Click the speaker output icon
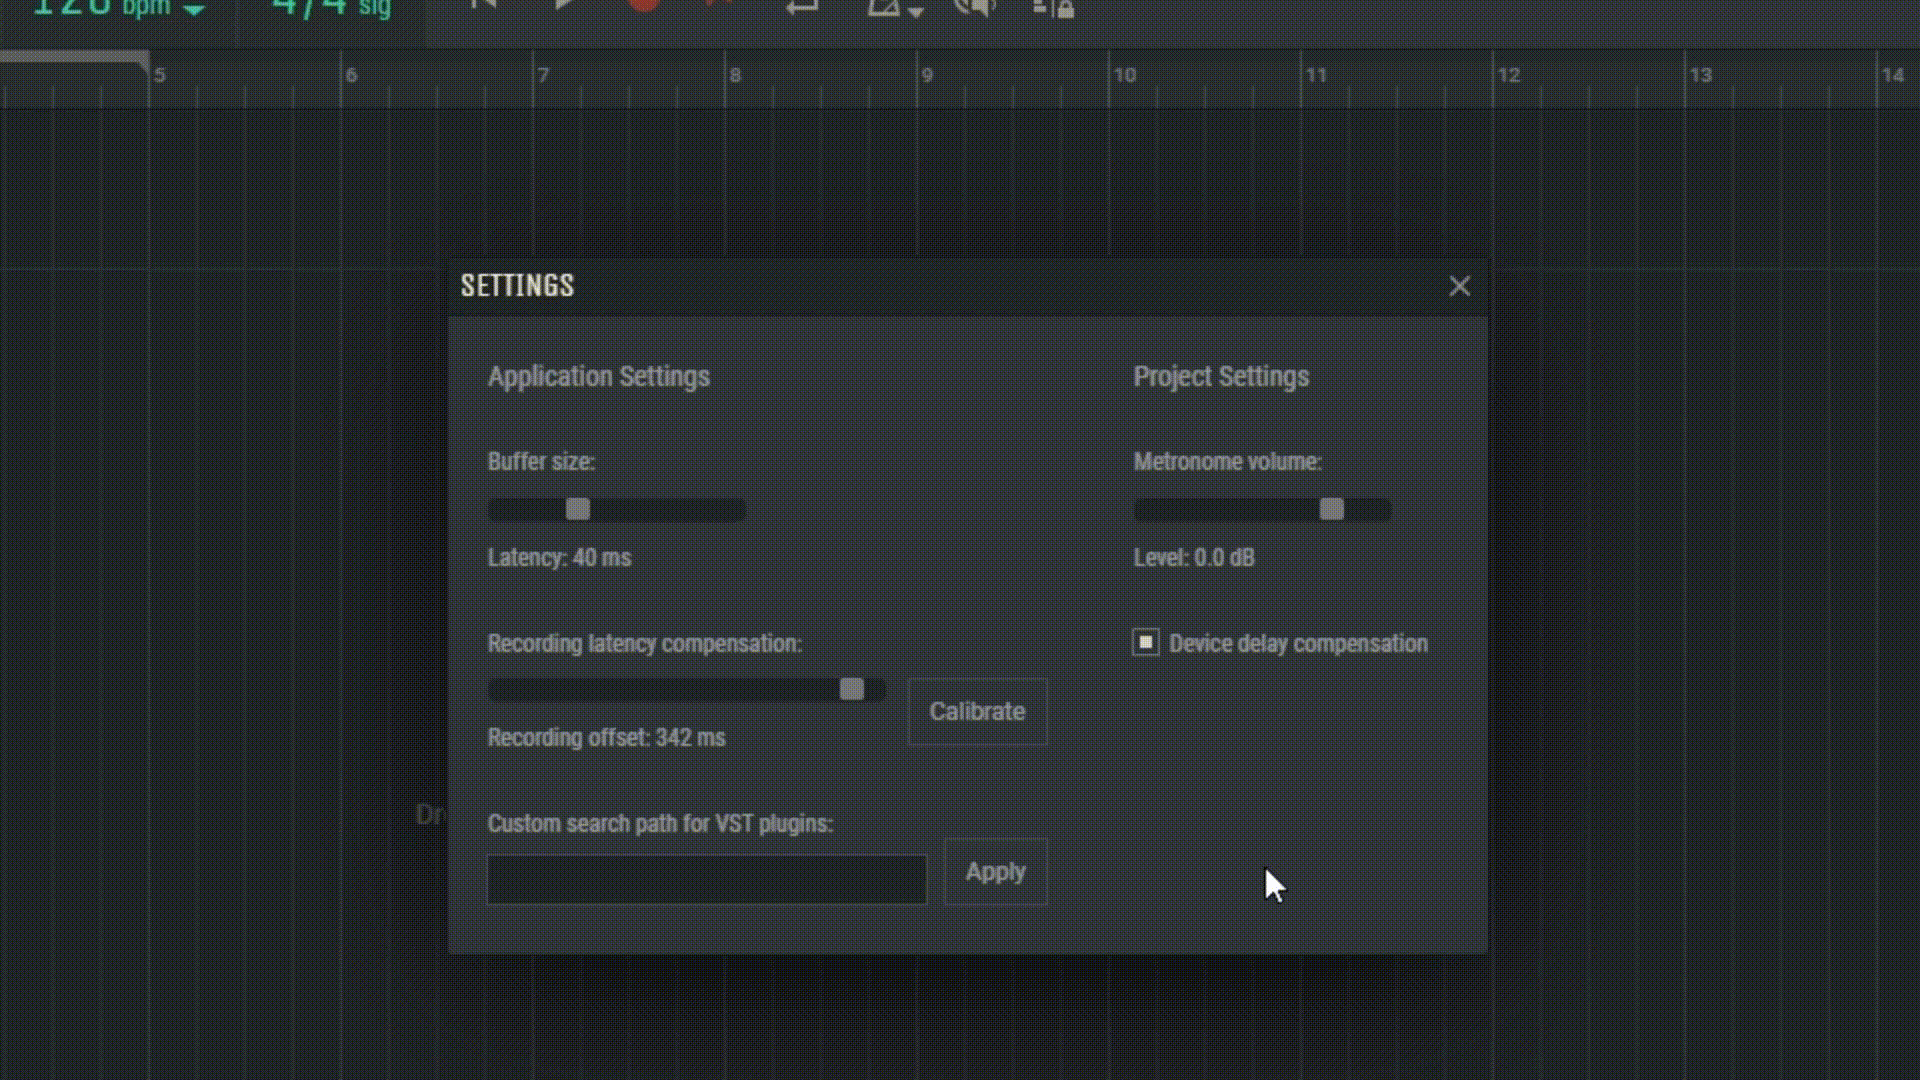This screenshot has height=1080, width=1920. point(975,8)
